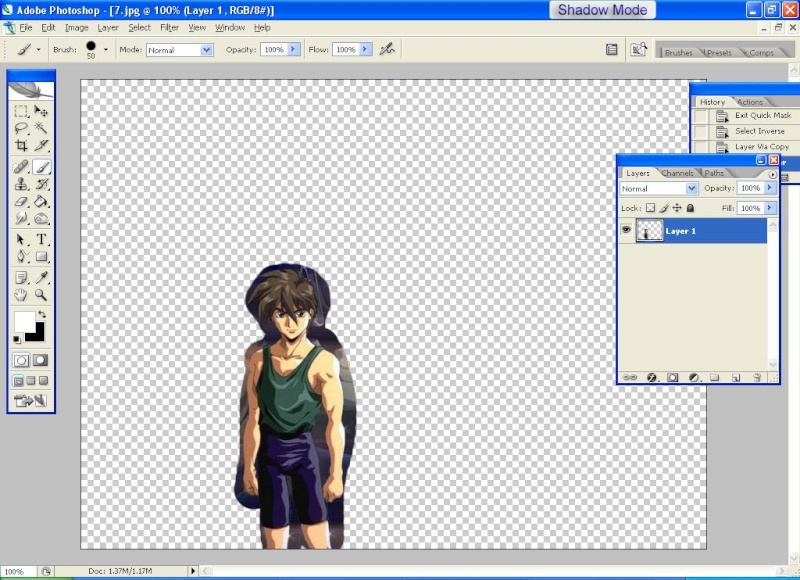Open Layers panel flyout menu
The height and width of the screenshot is (580, 800).
tap(772, 174)
